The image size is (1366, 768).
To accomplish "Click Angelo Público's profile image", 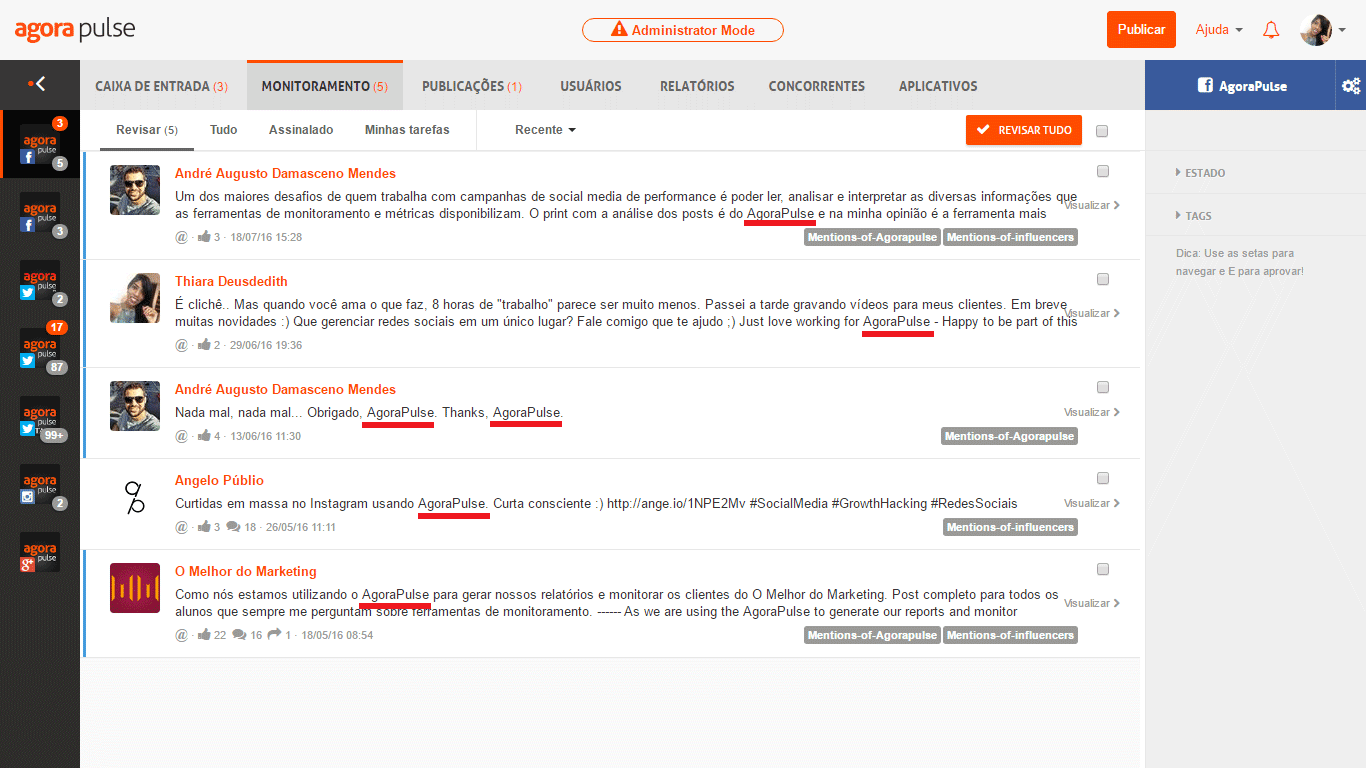I will pyautogui.click(x=135, y=497).
